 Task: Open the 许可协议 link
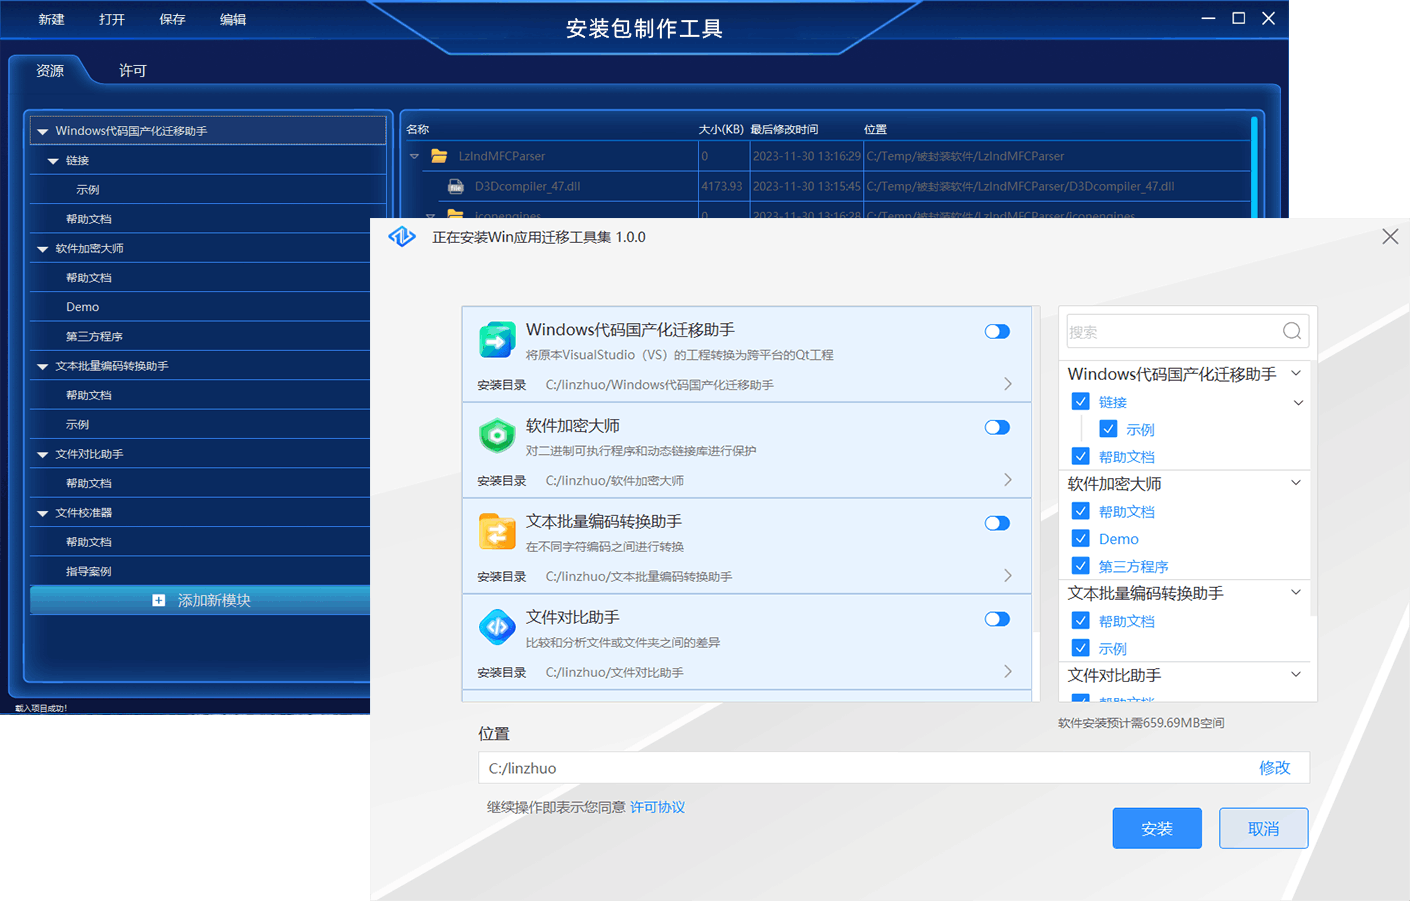[x=657, y=807]
